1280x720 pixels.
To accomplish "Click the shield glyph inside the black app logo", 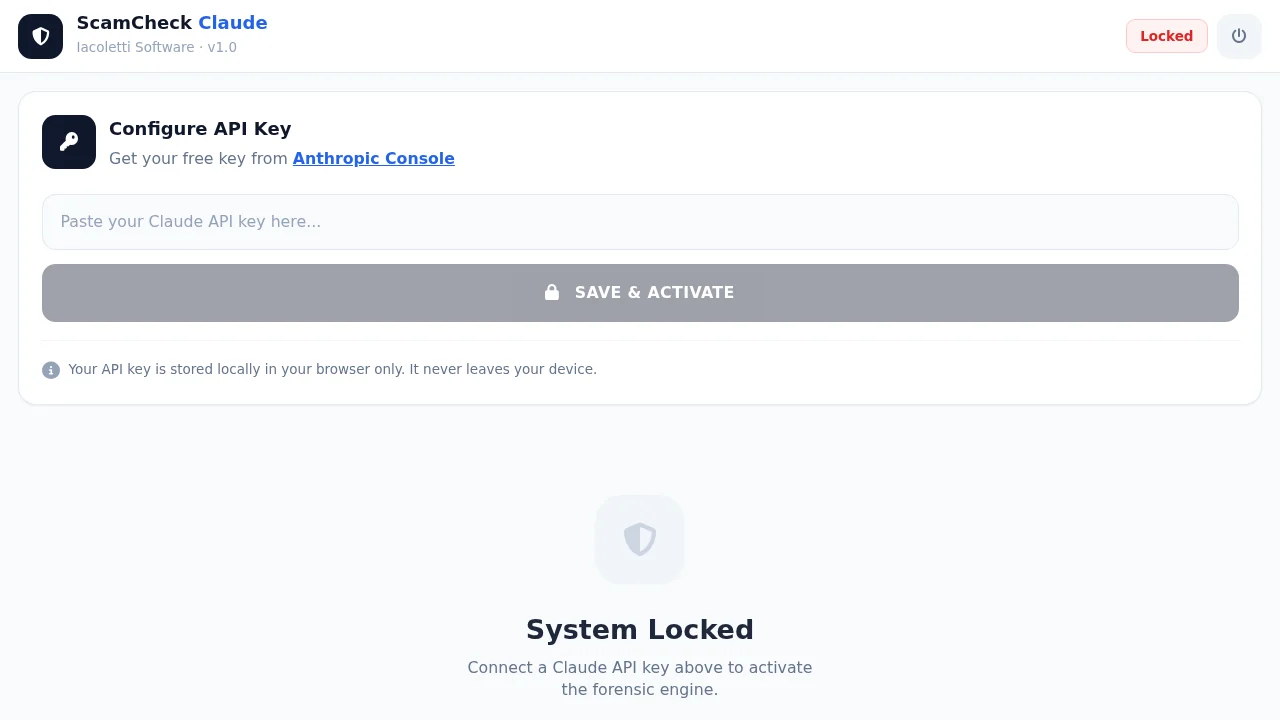I will click(x=40, y=36).
